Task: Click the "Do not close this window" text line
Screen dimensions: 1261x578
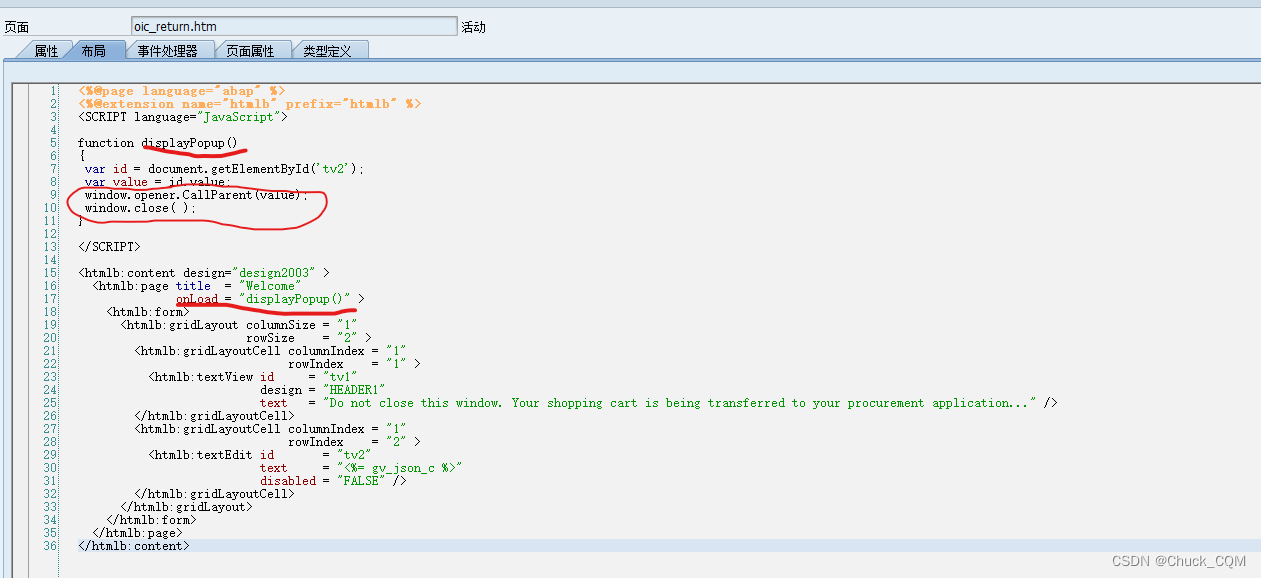Action: click(x=659, y=402)
